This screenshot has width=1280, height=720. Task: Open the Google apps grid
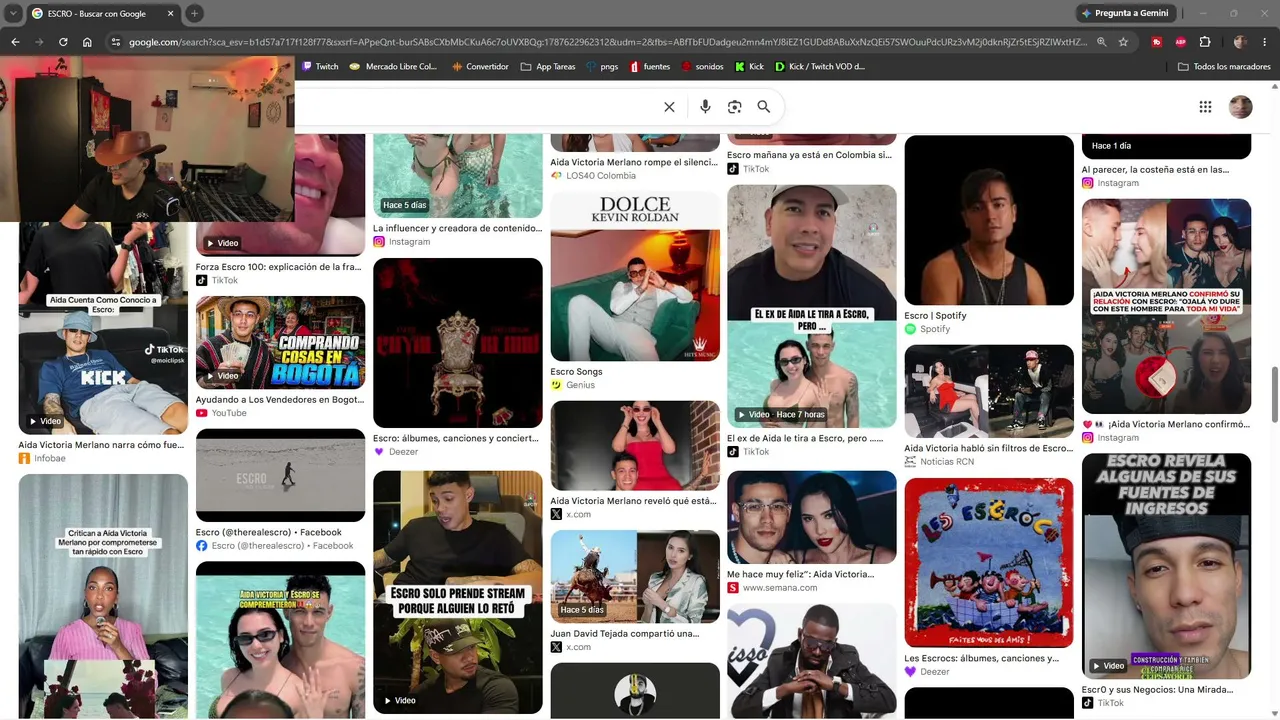[1205, 107]
